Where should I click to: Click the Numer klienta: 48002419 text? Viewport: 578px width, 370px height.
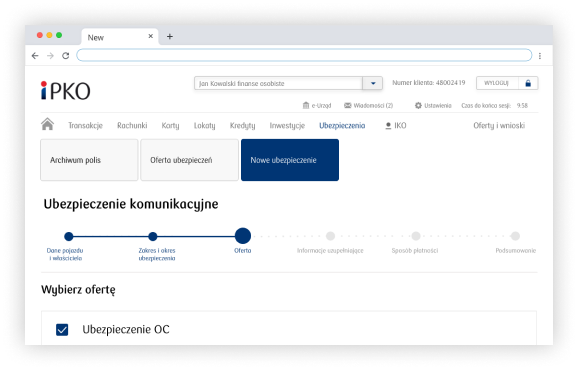[429, 83]
